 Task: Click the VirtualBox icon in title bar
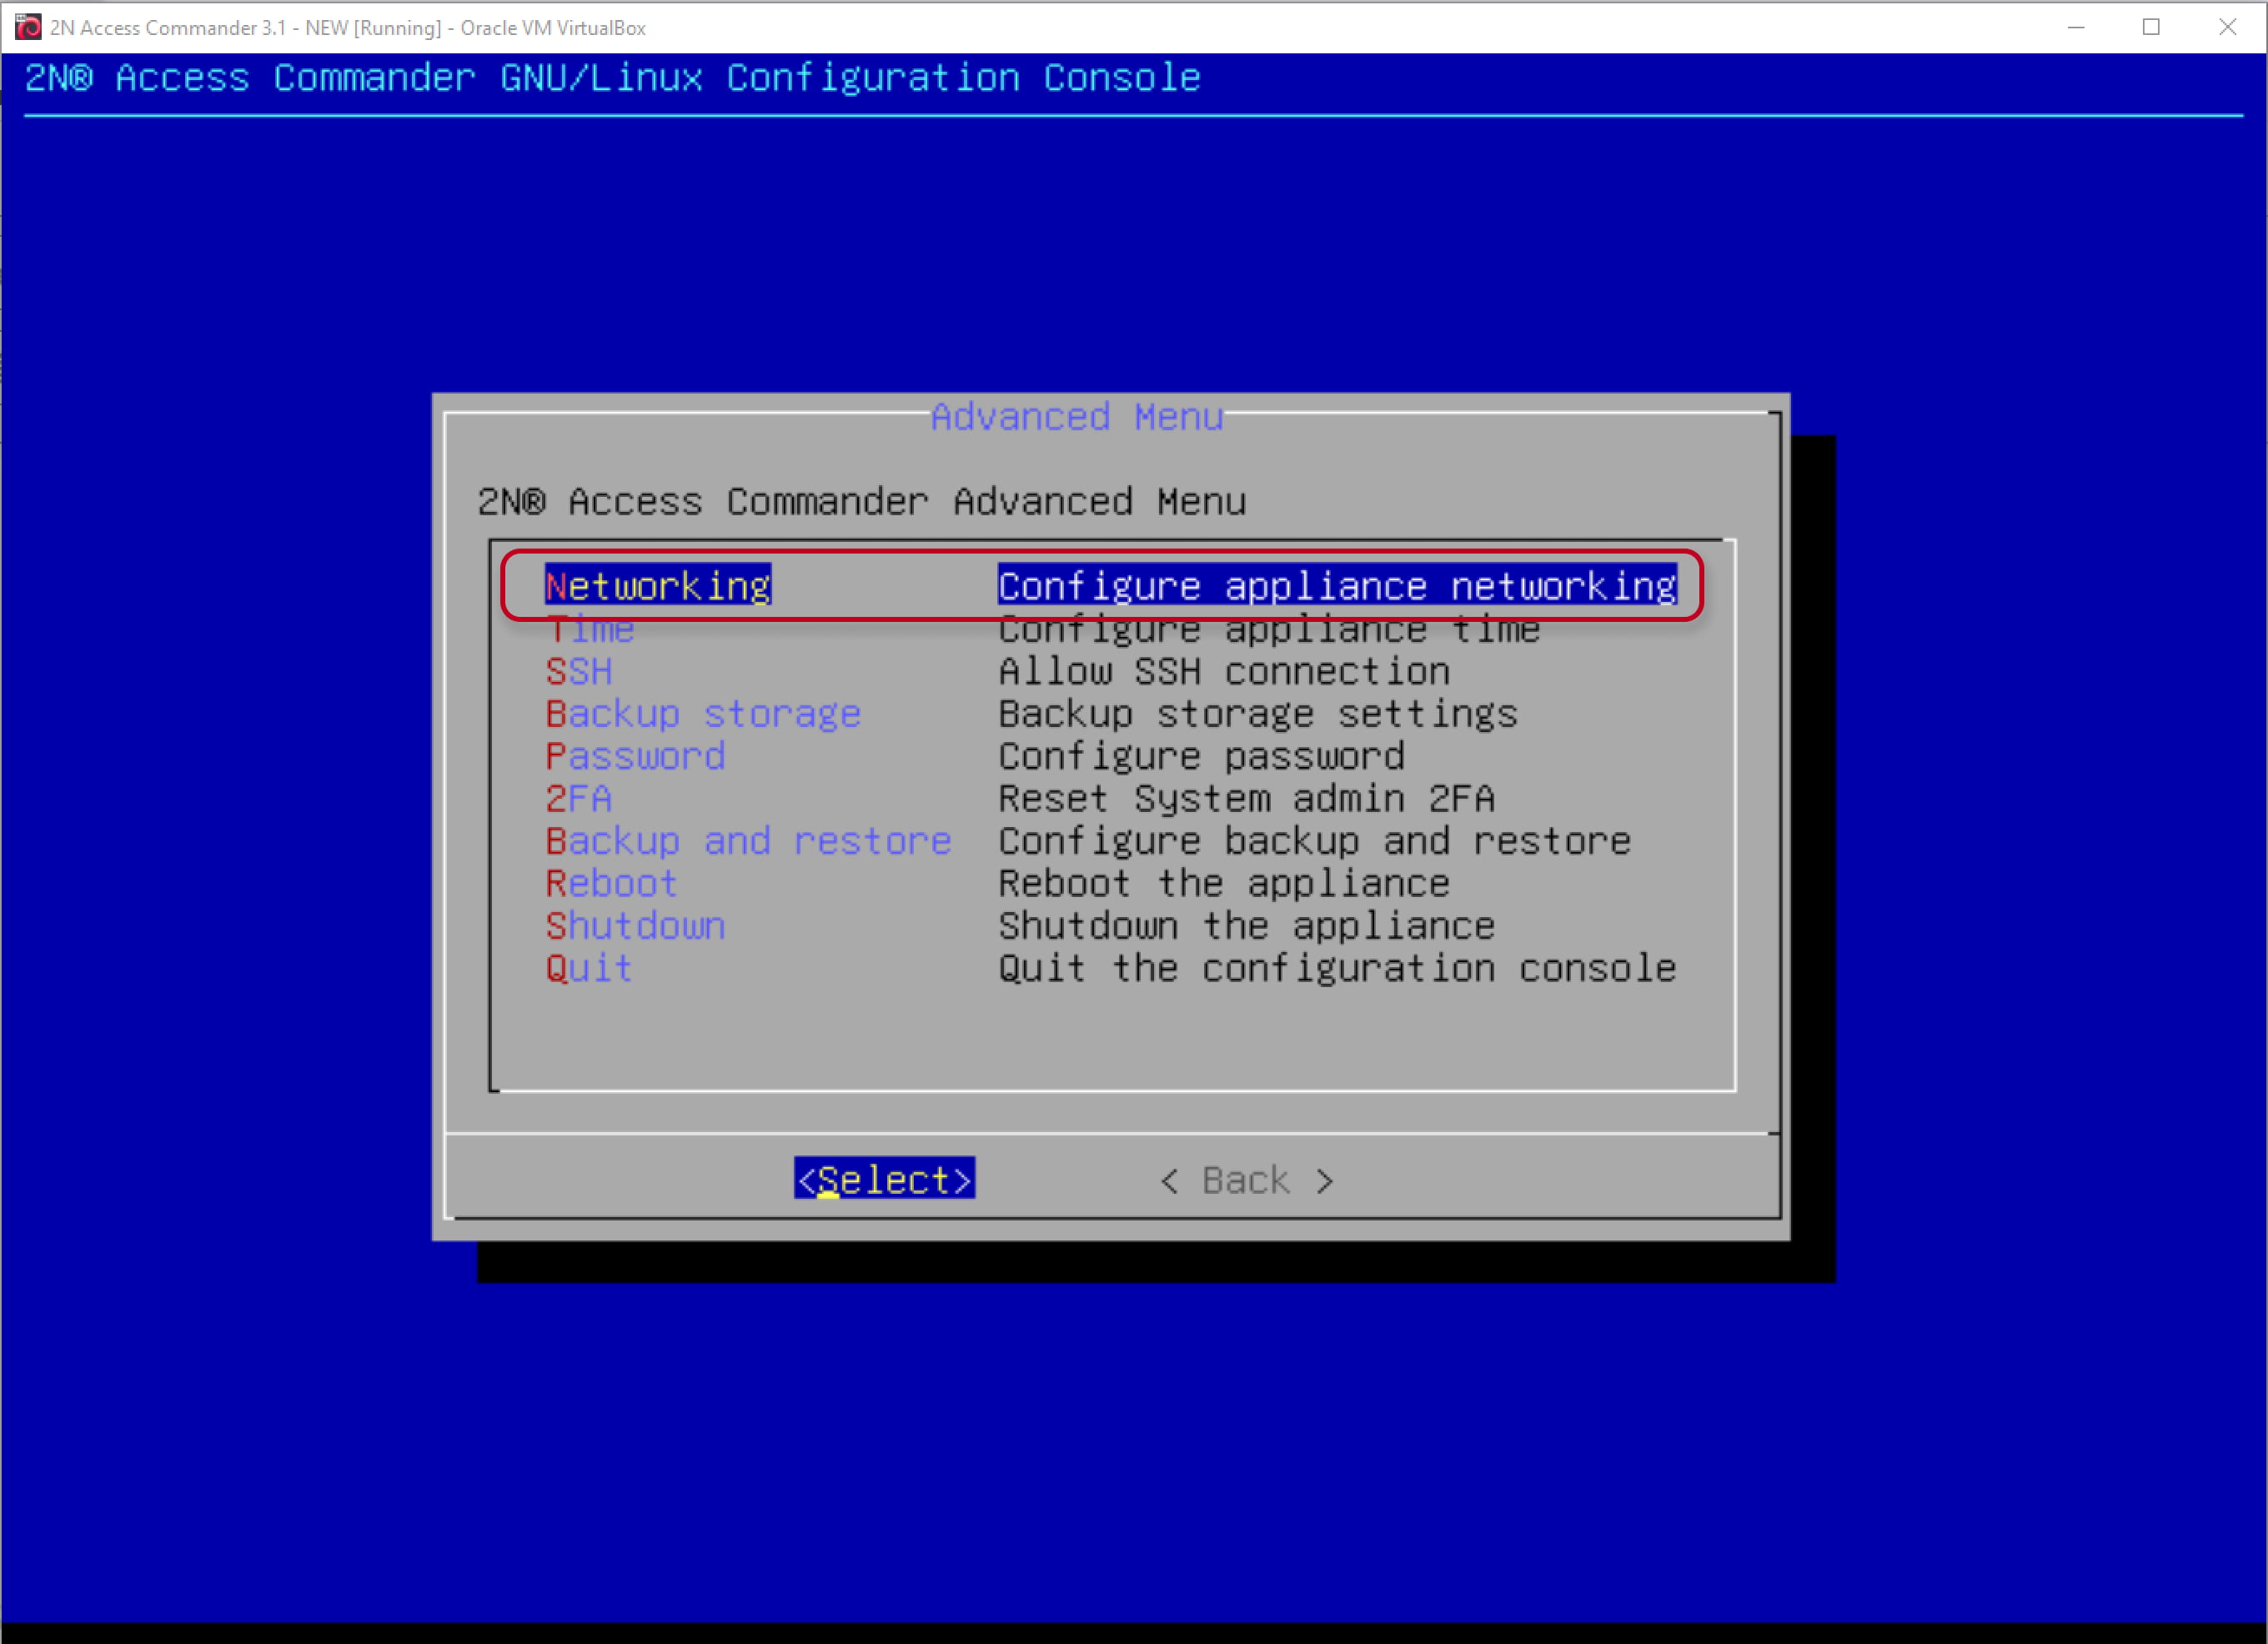point(28,27)
